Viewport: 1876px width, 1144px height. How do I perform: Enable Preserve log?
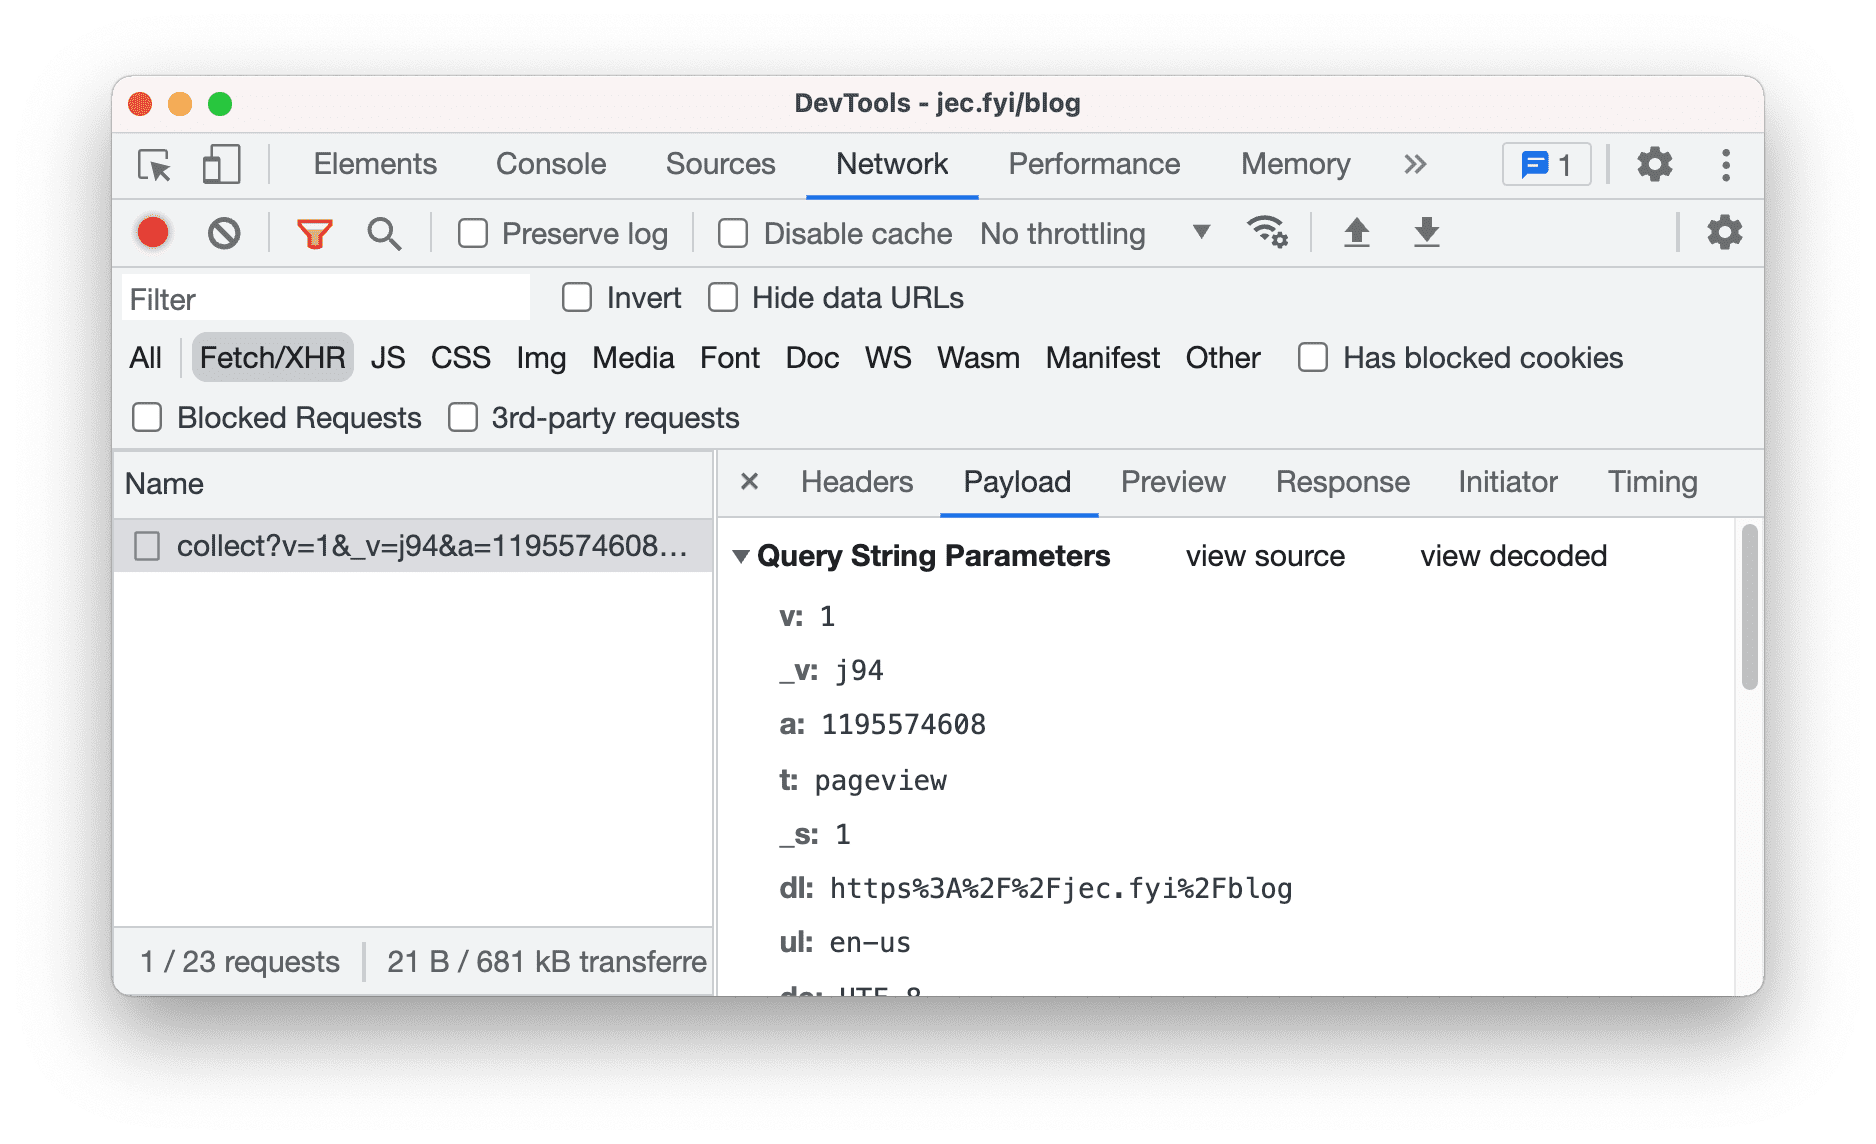tap(472, 233)
